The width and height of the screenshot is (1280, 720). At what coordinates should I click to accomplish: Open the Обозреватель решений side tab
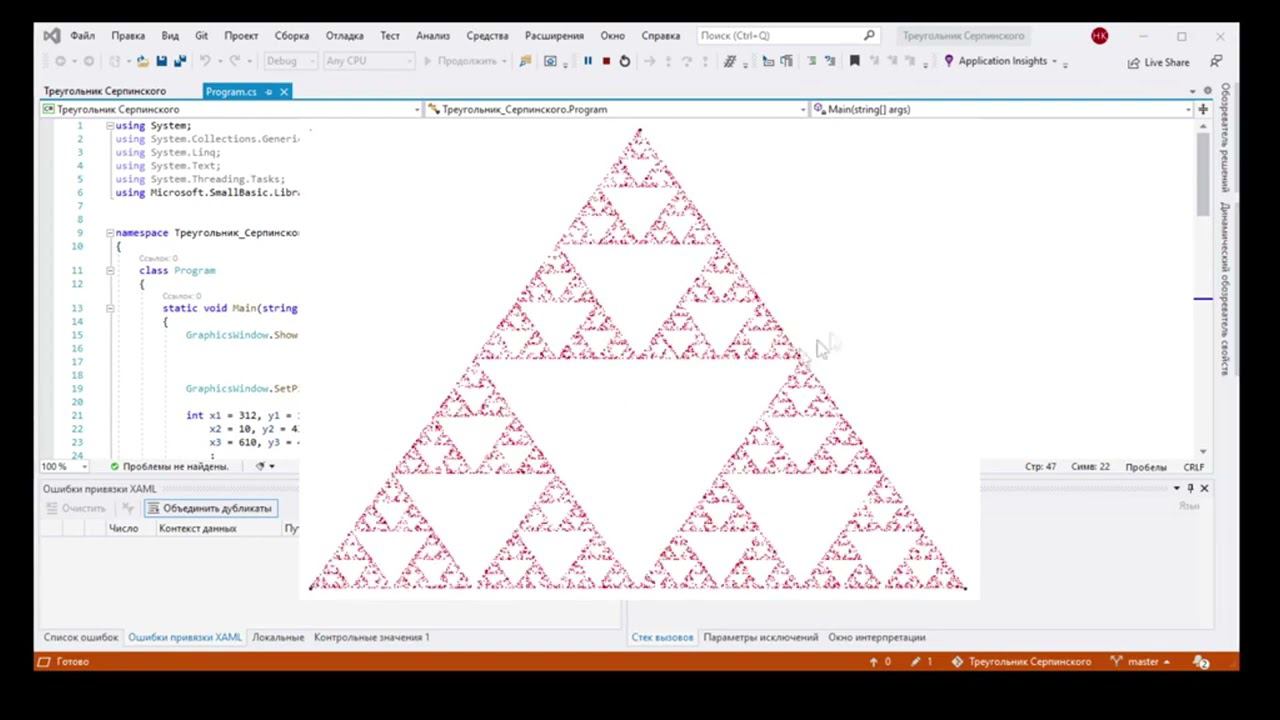[1225, 138]
